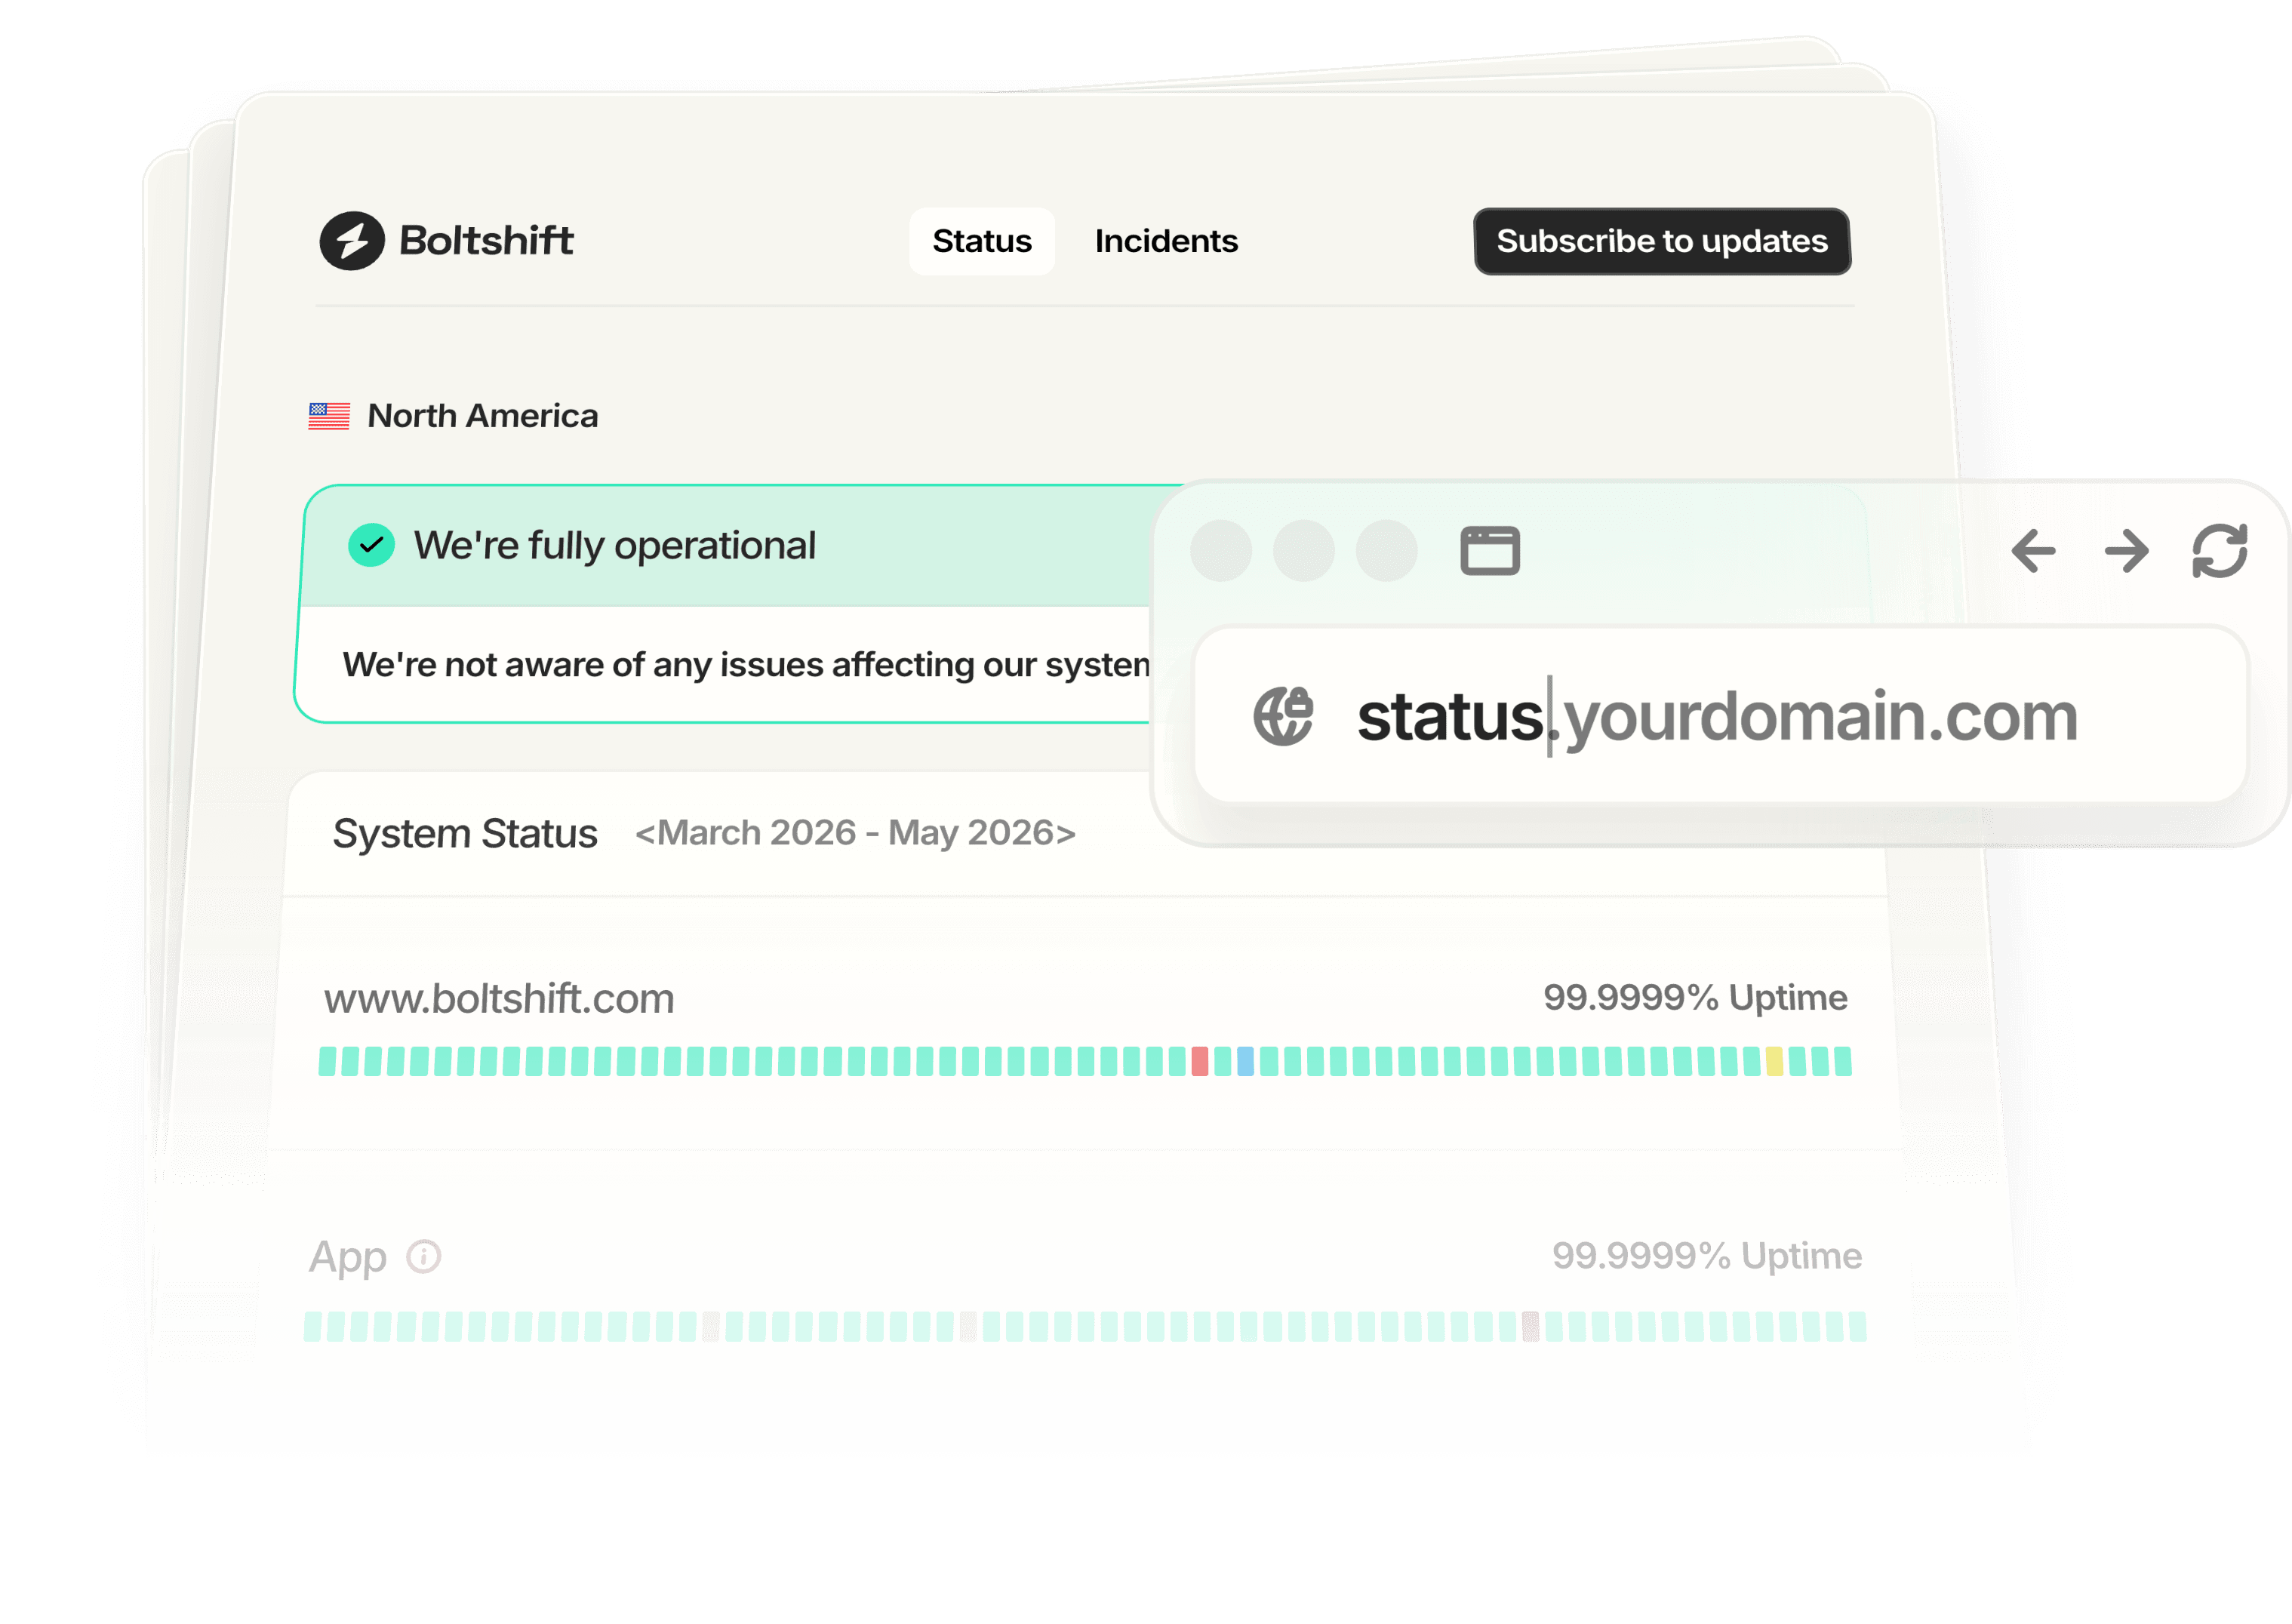Open the Incidents tab
2292x1624 pixels.
[1166, 241]
